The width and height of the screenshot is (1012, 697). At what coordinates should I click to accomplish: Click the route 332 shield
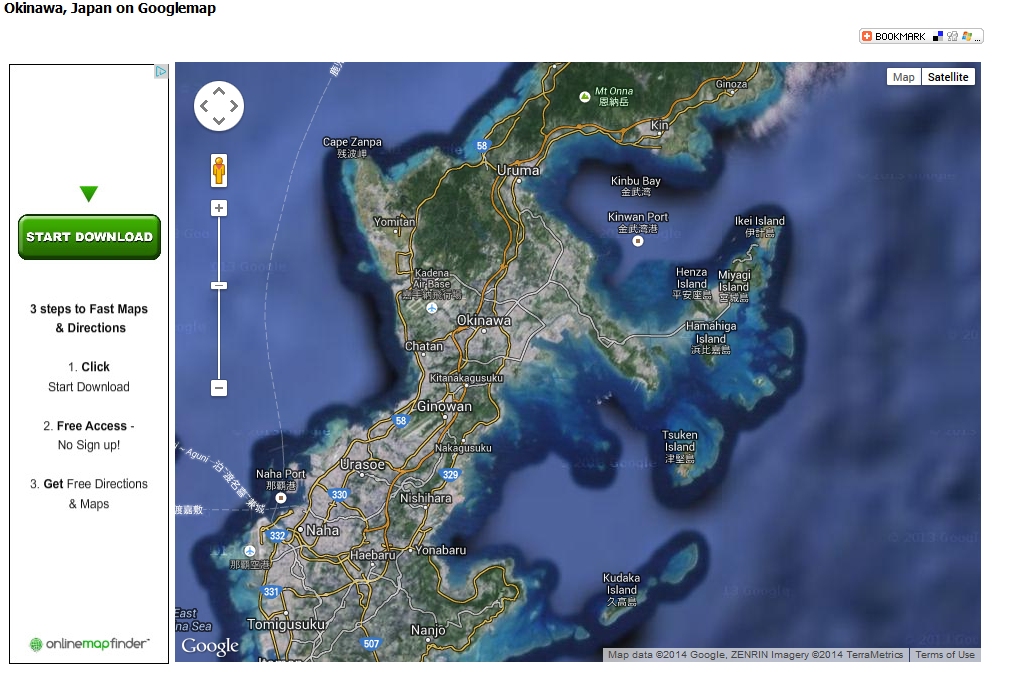click(278, 535)
